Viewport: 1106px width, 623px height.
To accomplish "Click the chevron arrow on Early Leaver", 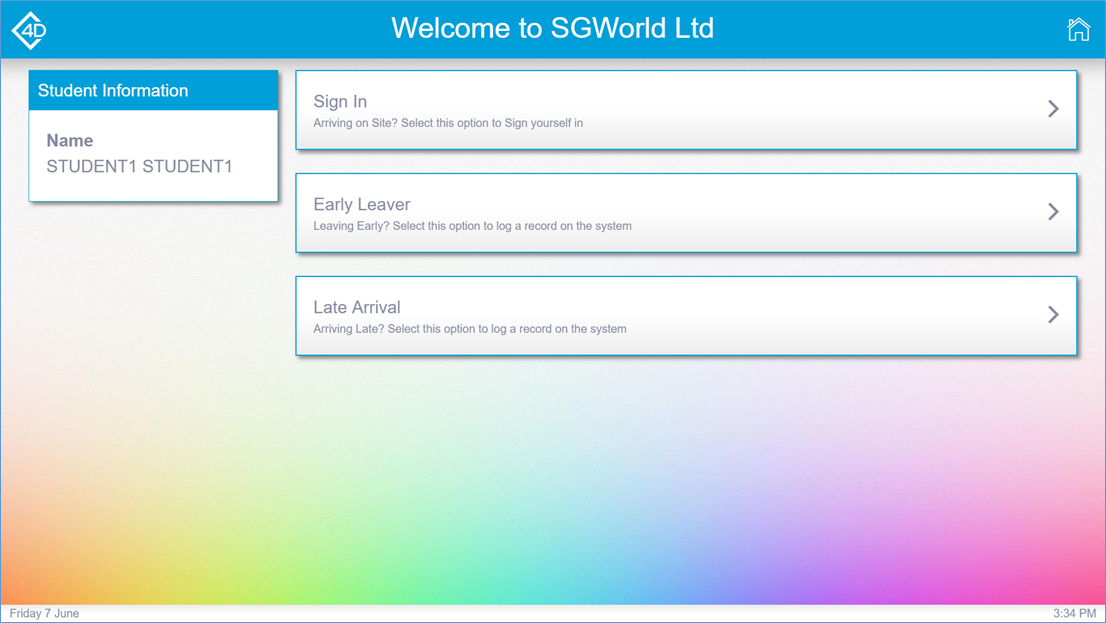I will click(x=1053, y=212).
